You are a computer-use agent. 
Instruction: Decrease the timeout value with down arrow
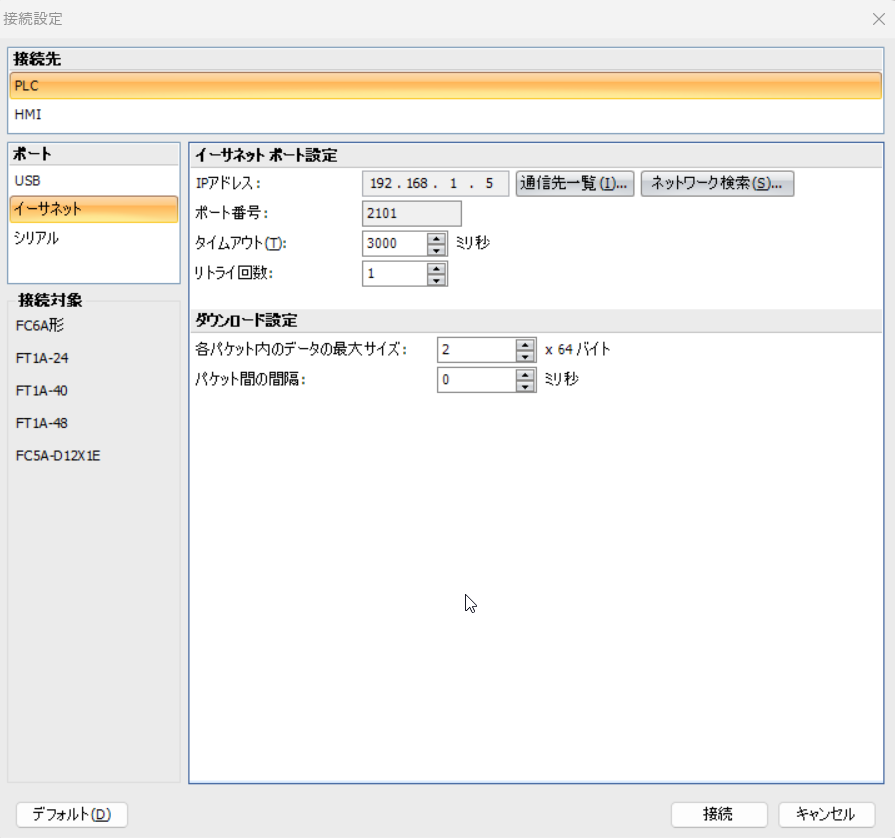click(x=437, y=250)
